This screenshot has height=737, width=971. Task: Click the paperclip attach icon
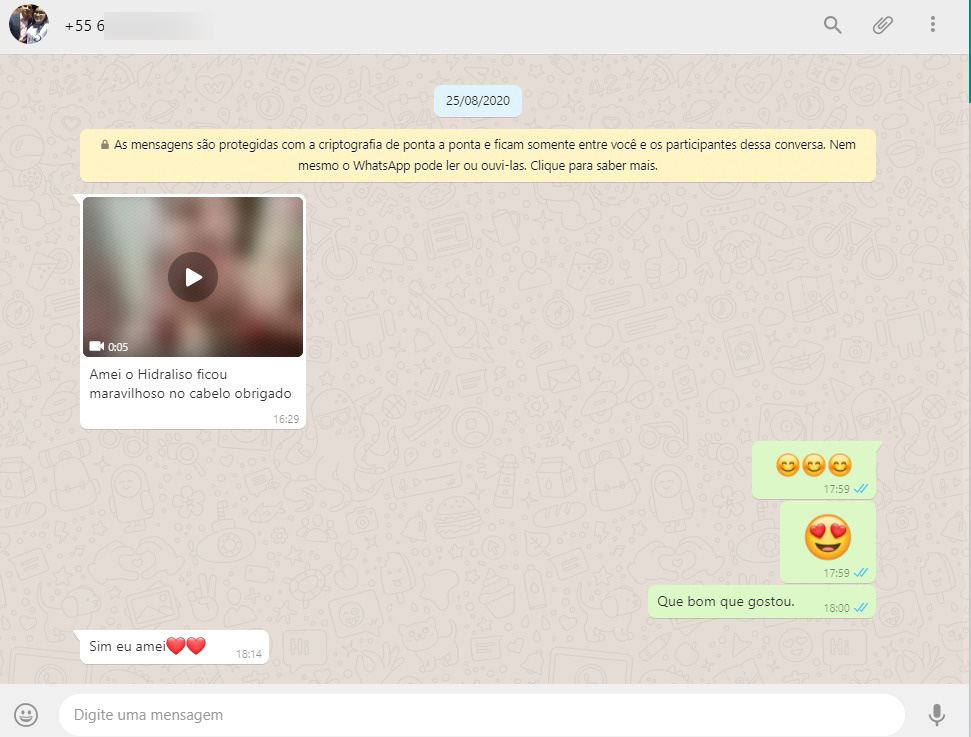[x=882, y=25]
